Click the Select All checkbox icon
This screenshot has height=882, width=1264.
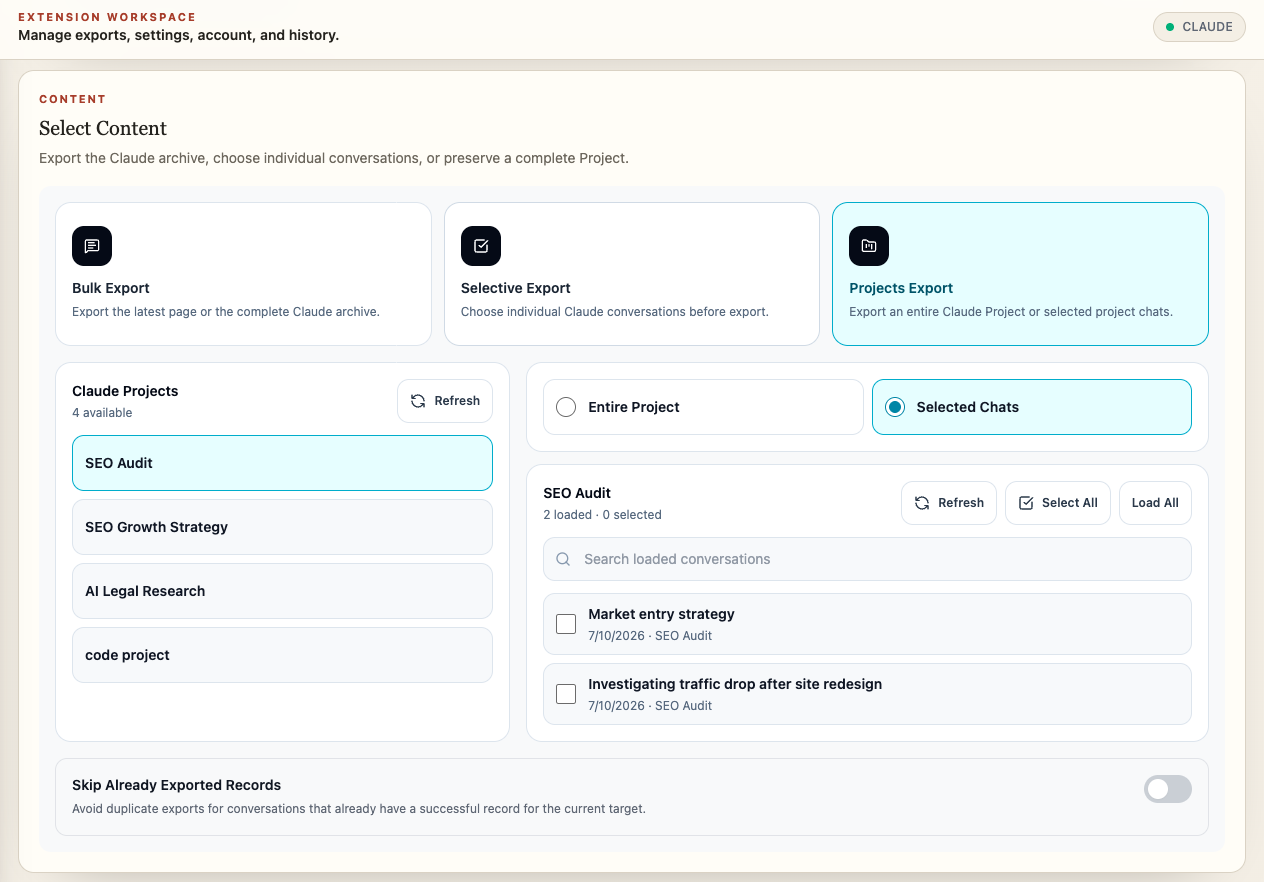pyautogui.click(x=1026, y=503)
